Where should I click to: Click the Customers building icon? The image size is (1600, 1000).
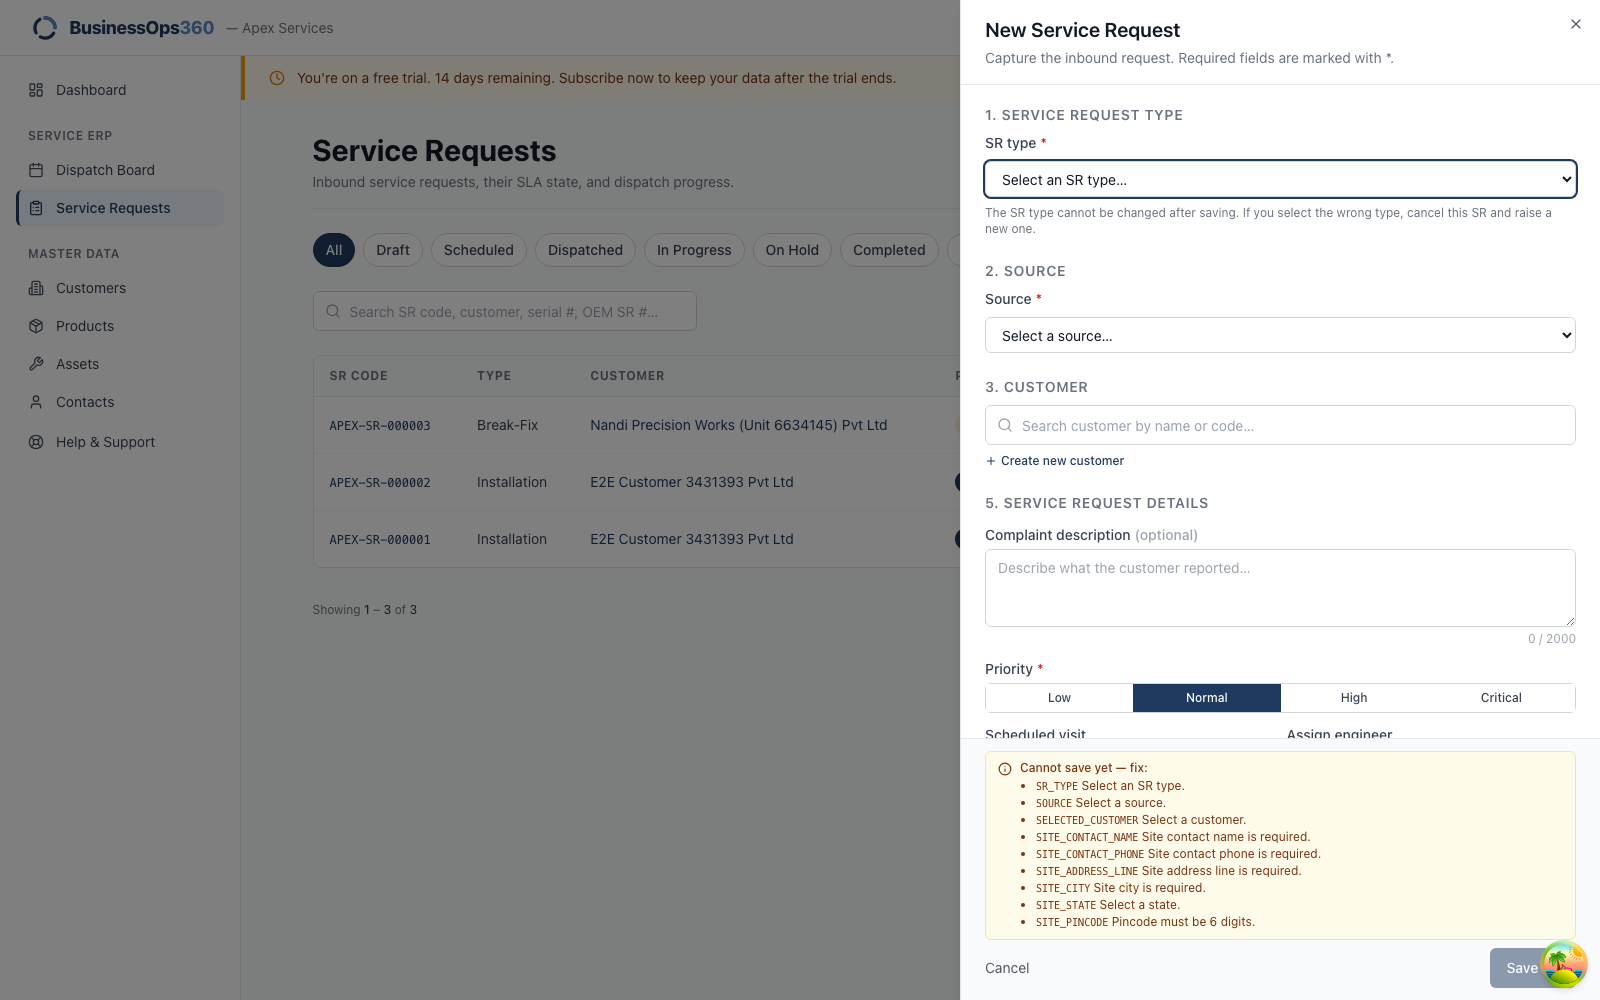click(36, 288)
